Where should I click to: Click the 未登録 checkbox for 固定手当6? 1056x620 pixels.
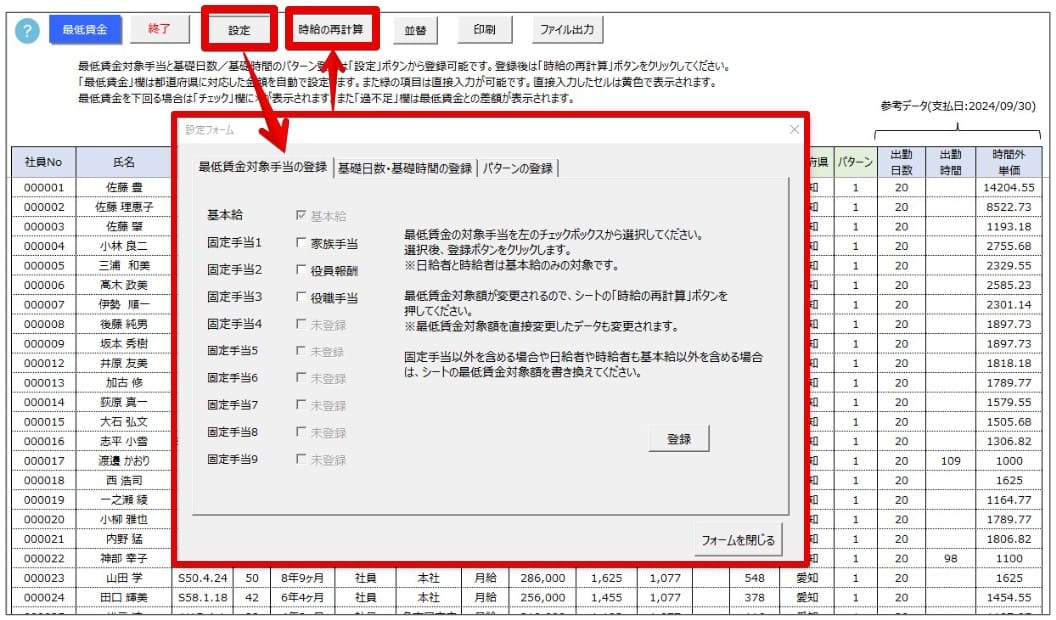tap(301, 378)
